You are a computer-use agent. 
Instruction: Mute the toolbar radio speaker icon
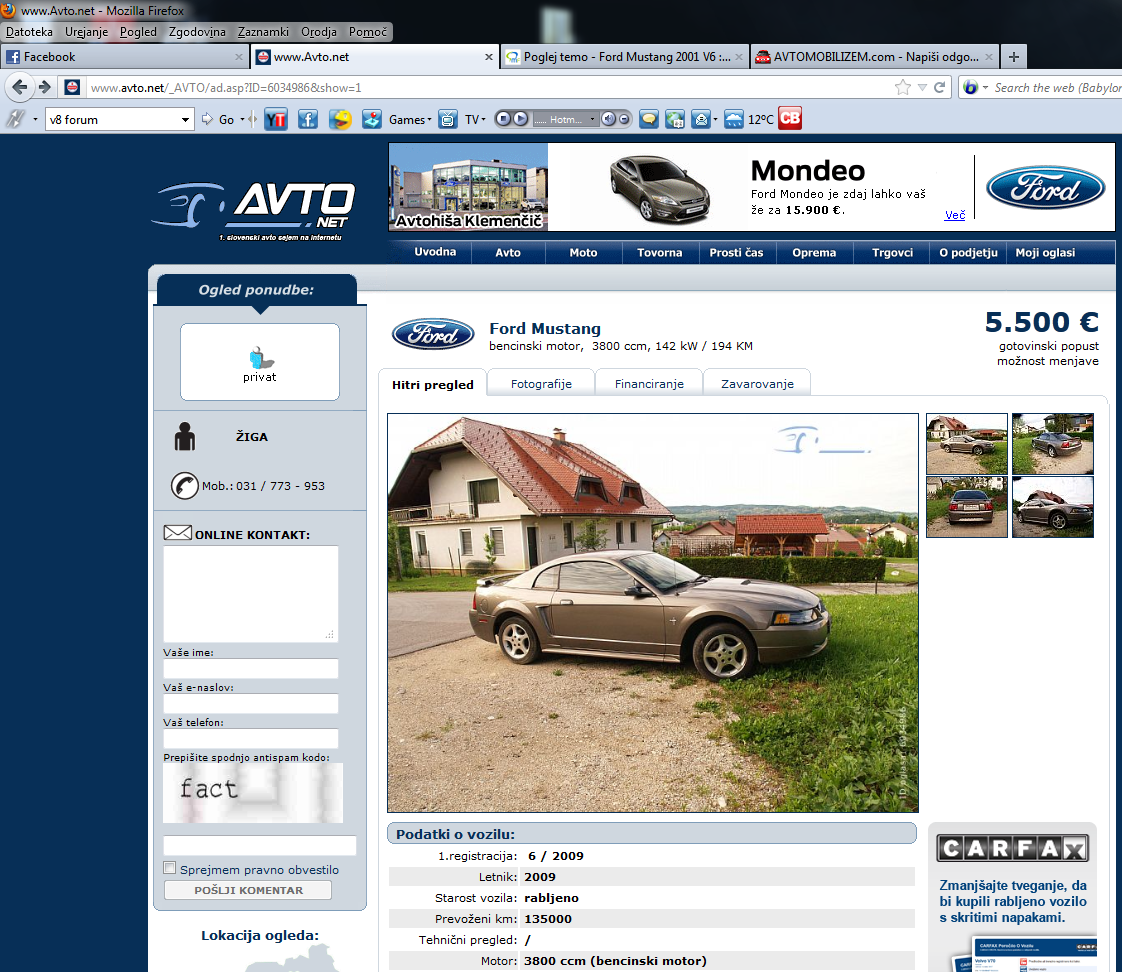608,119
